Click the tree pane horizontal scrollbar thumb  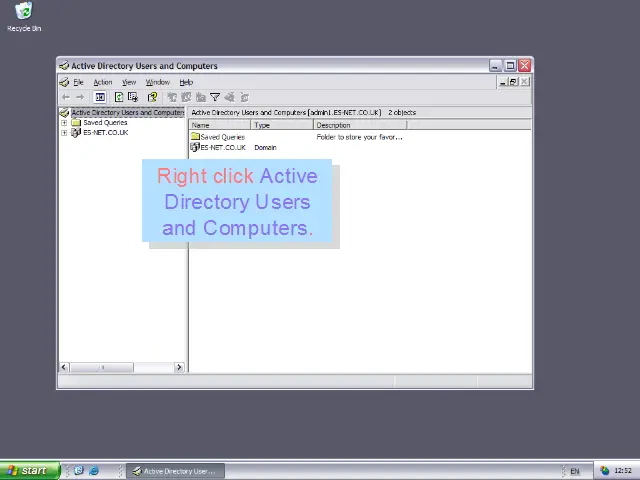tap(102, 367)
